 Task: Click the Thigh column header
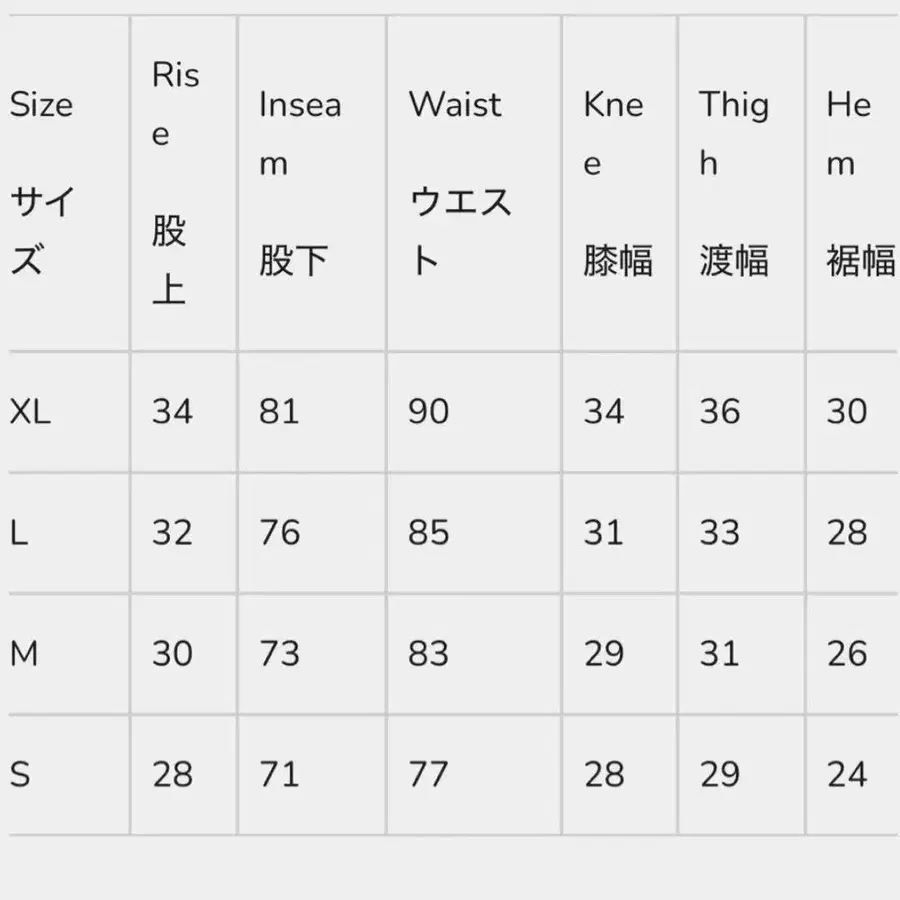pyautogui.click(x=734, y=184)
